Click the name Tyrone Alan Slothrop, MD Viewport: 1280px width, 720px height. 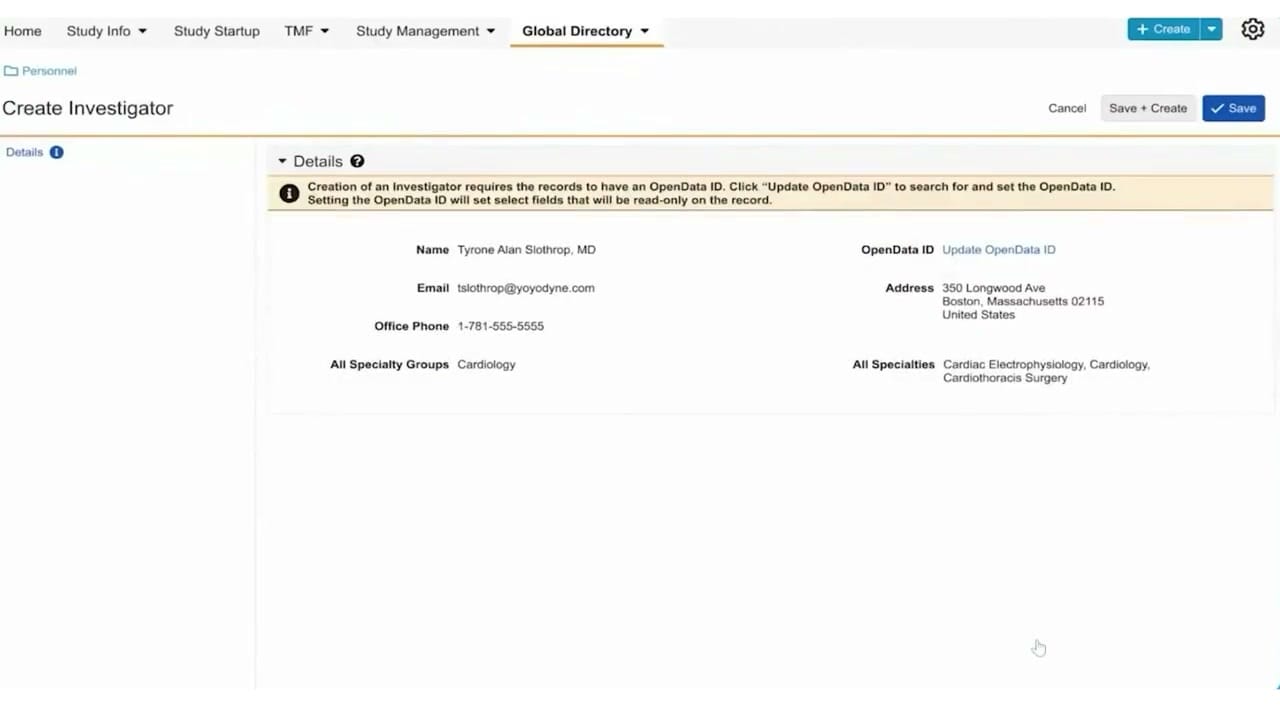(x=526, y=250)
